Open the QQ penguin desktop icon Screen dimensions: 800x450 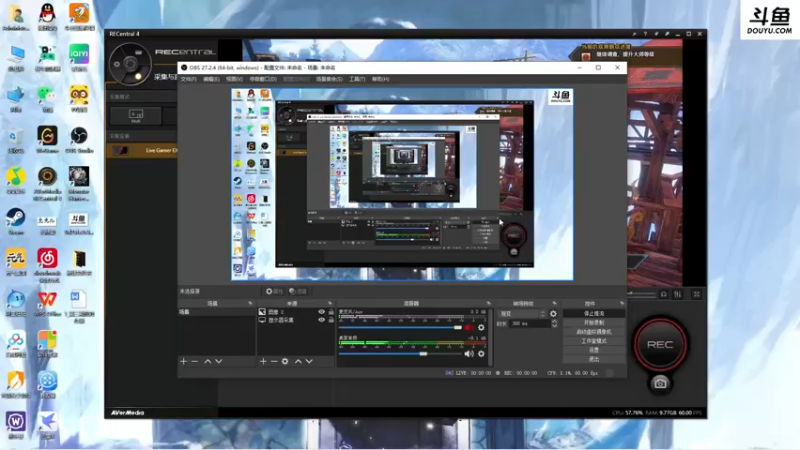coord(47,17)
